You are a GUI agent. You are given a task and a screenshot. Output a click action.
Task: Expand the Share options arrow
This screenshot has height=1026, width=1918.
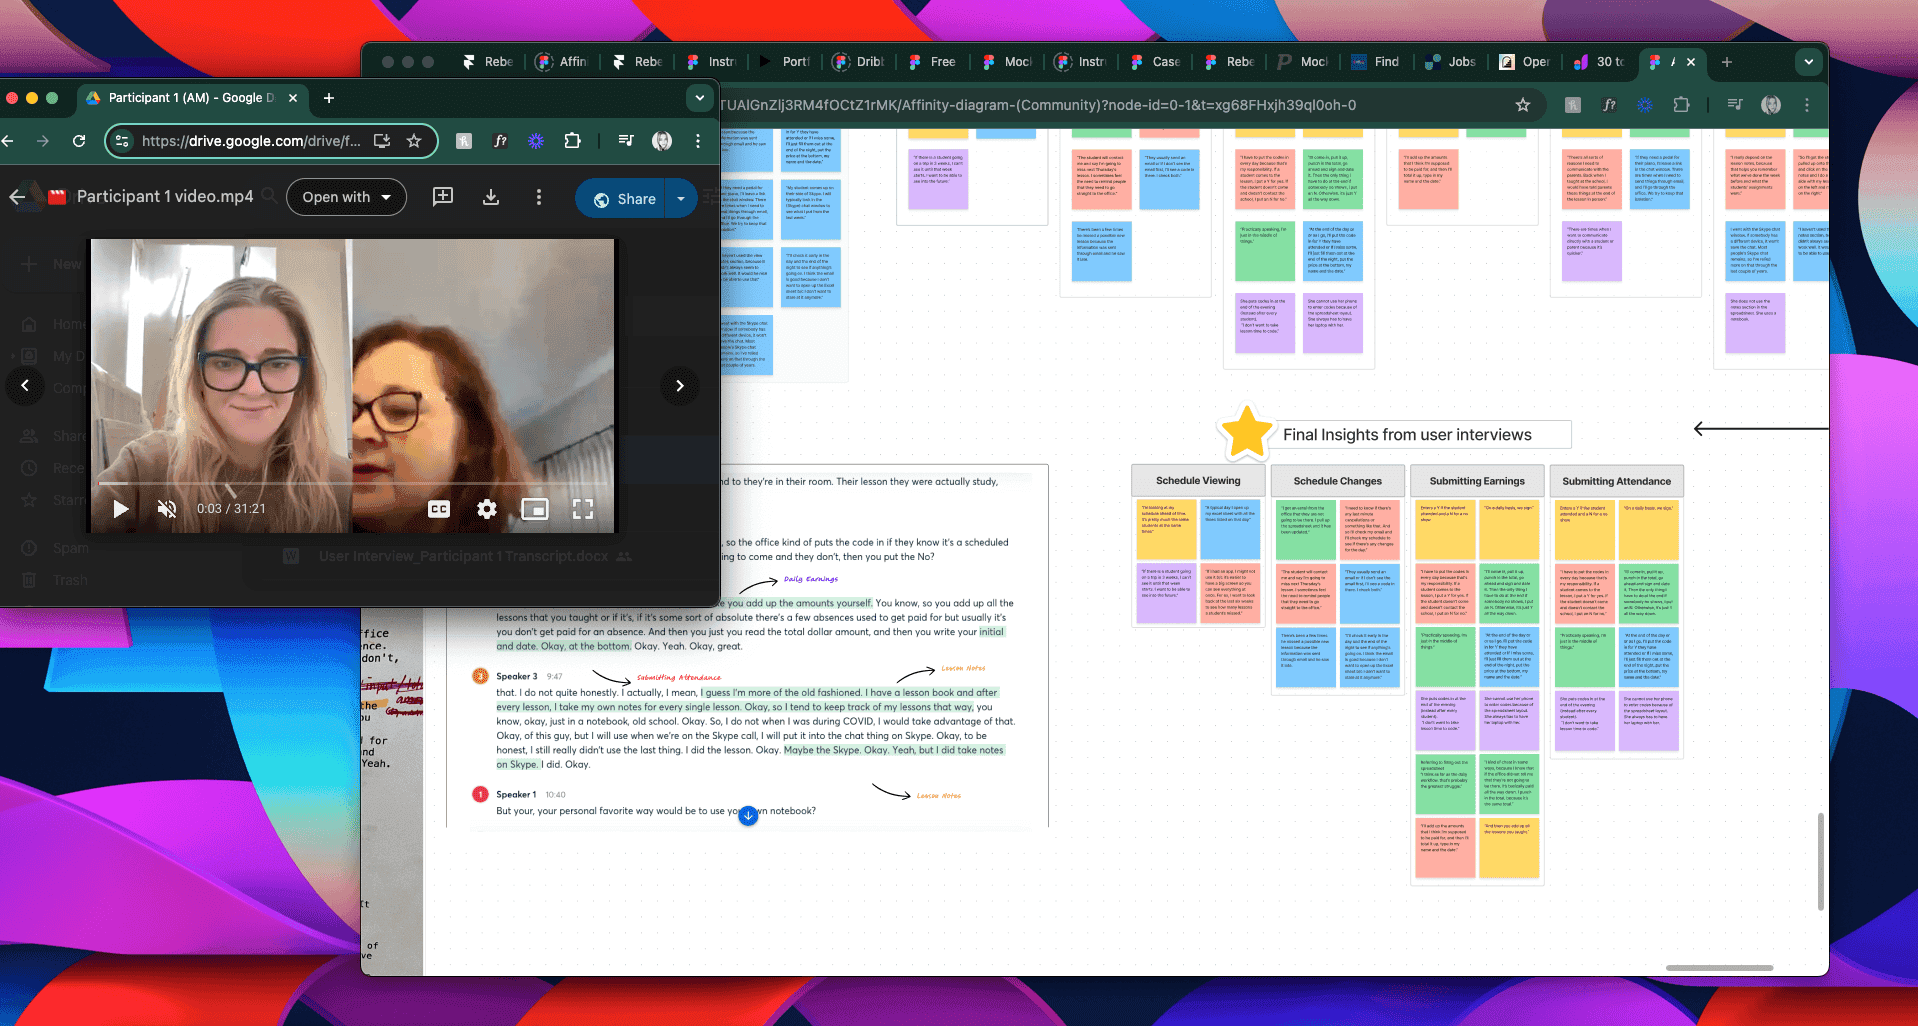coord(681,198)
